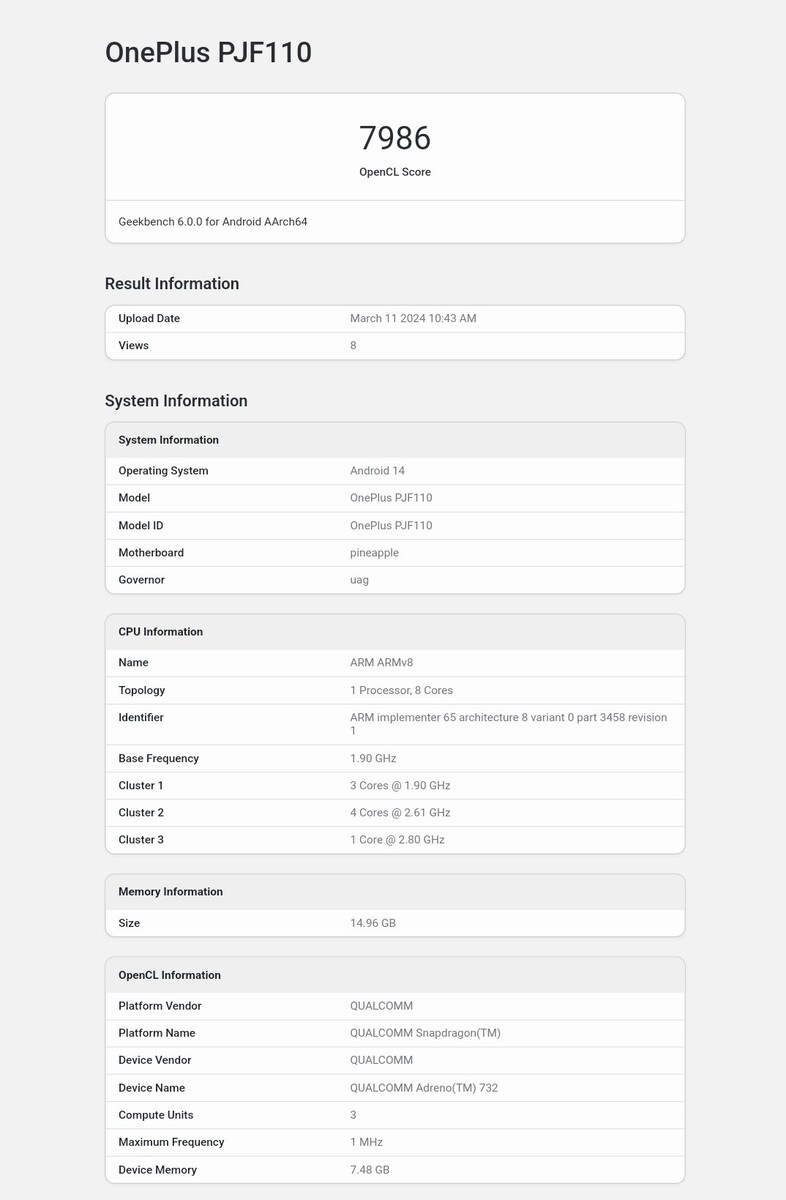Select the Governor uag row

point(395,580)
